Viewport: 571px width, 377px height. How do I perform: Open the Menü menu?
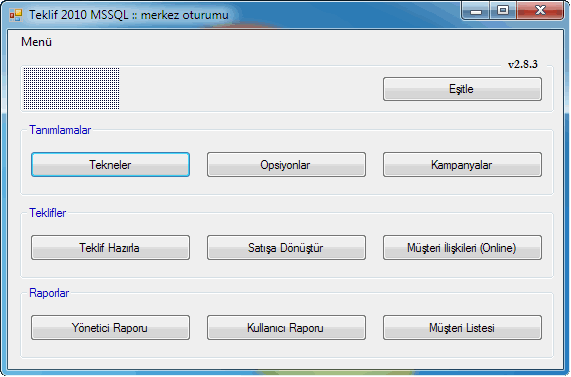(x=36, y=42)
